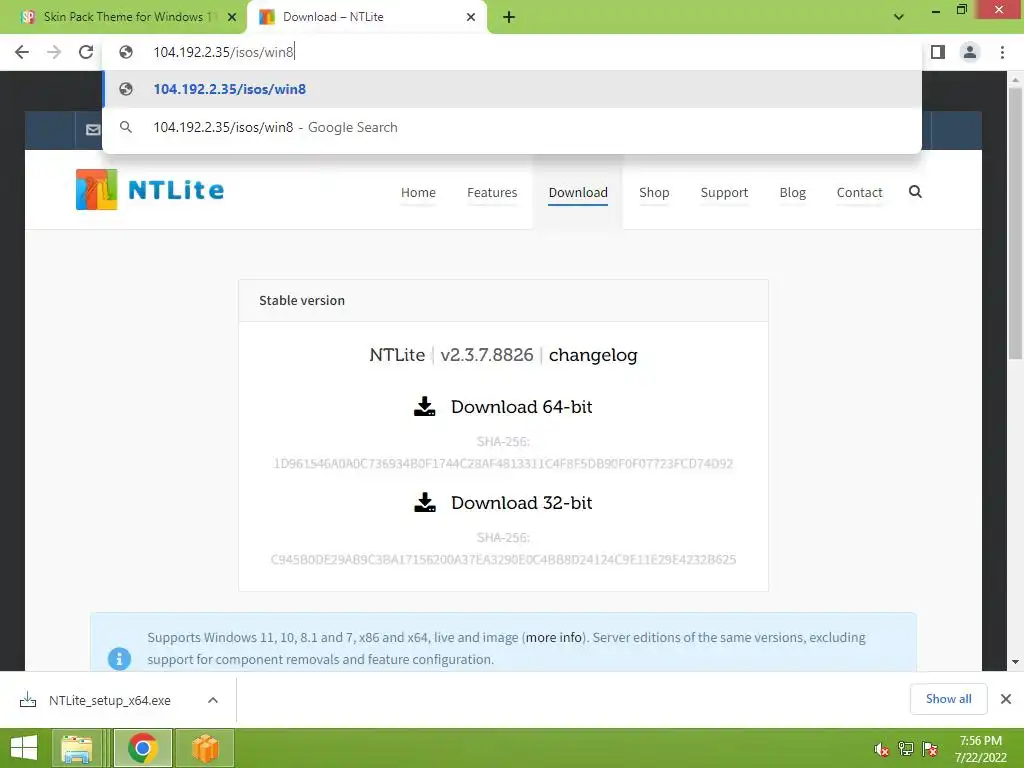Click the globe icon in the address bar

126,52
